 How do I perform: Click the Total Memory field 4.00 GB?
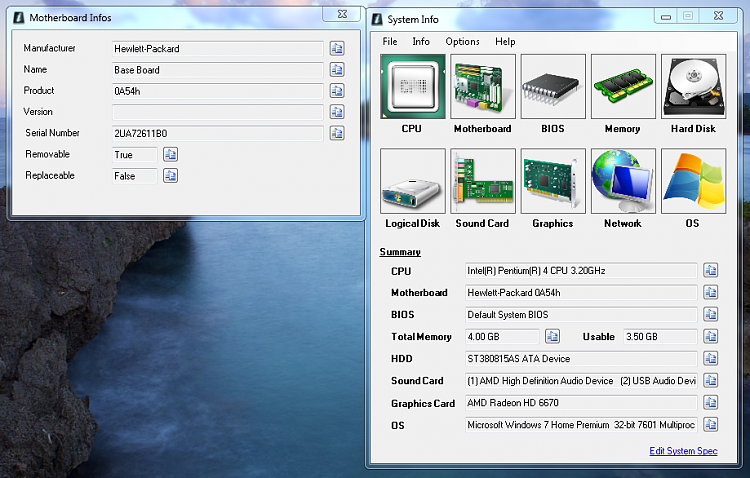502,336
